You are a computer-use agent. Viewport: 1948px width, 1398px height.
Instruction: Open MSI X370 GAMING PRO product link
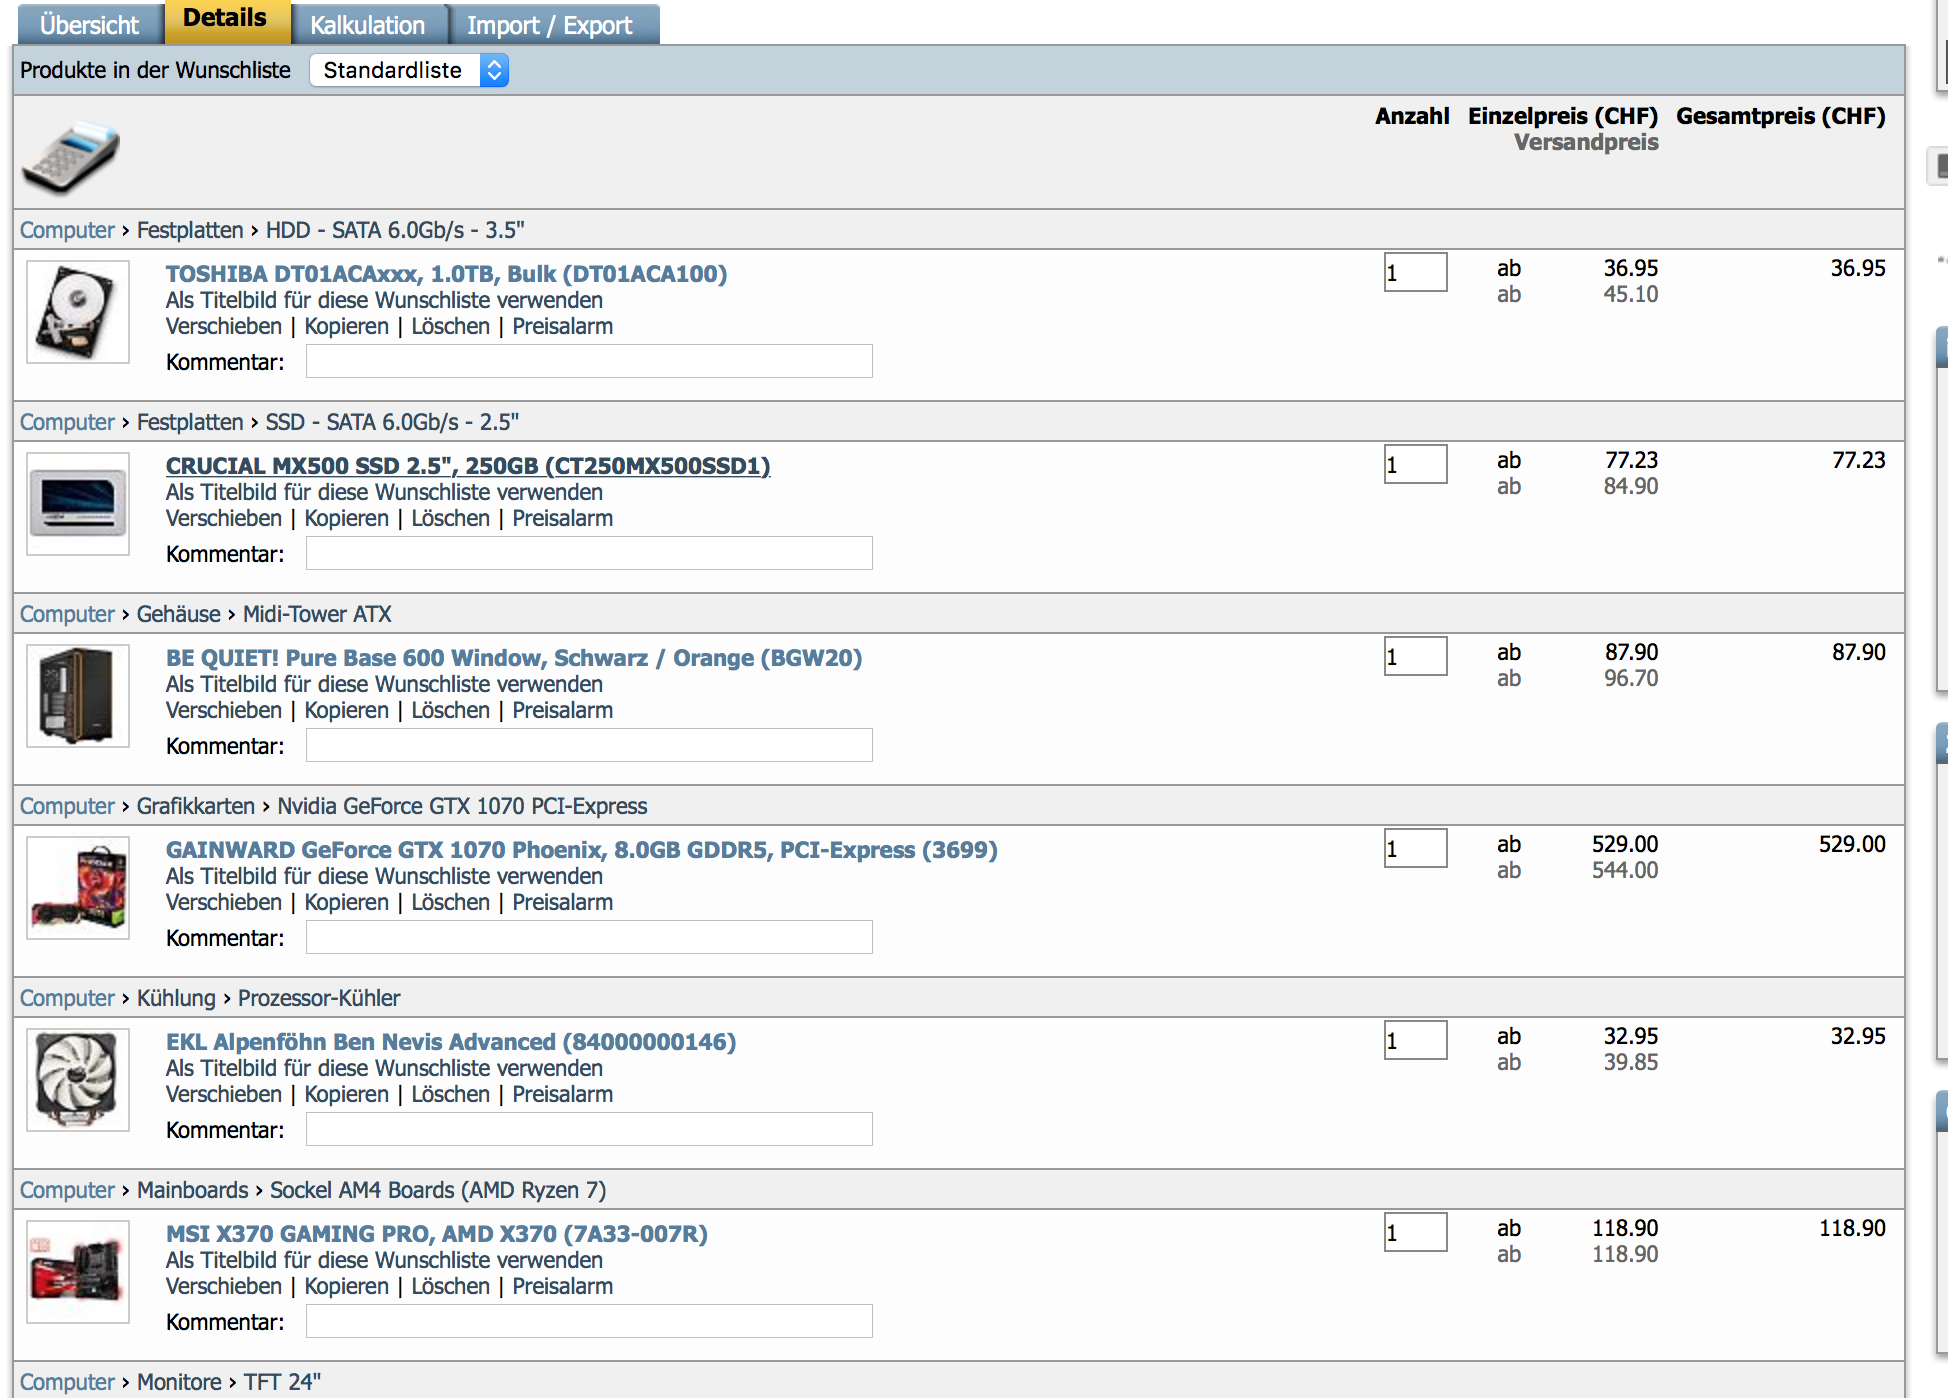click(x=437, y=1234)
